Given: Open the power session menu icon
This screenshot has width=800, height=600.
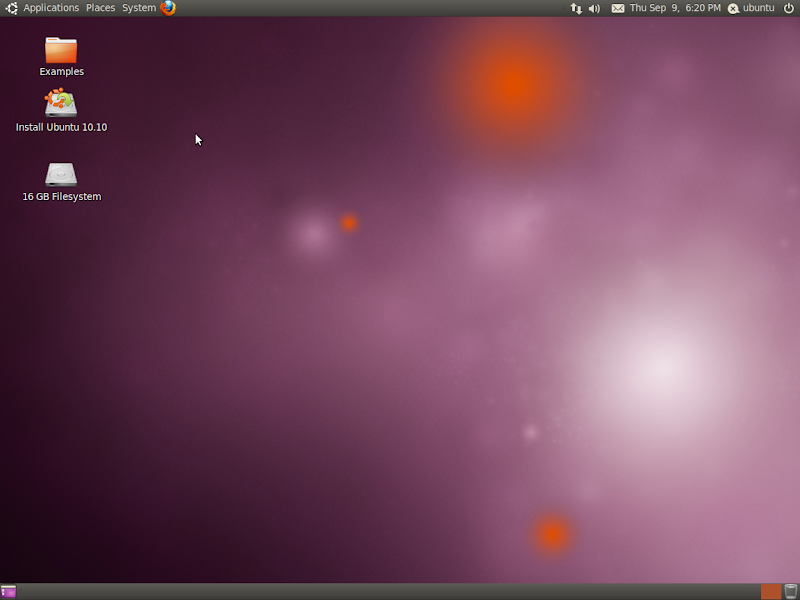Looking at the screenshot, I should pos(789,8).
